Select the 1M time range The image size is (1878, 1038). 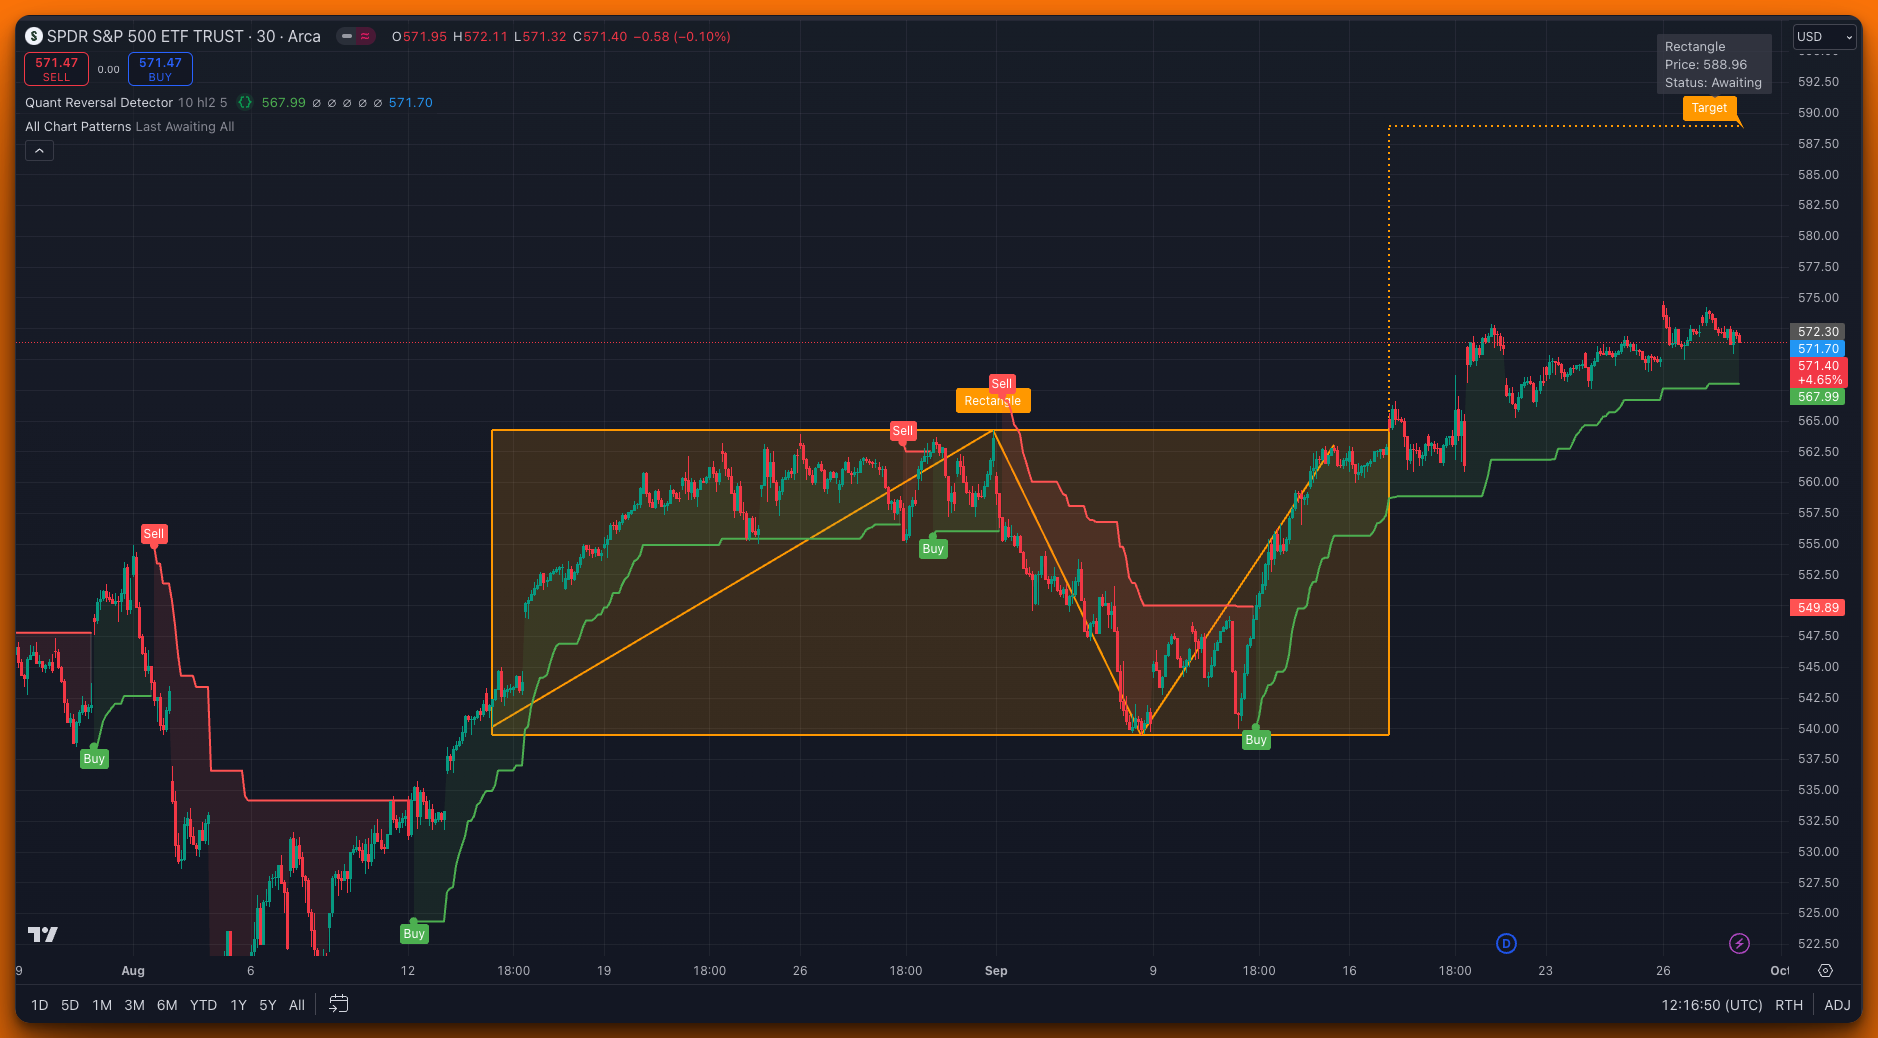point(102,1005)
